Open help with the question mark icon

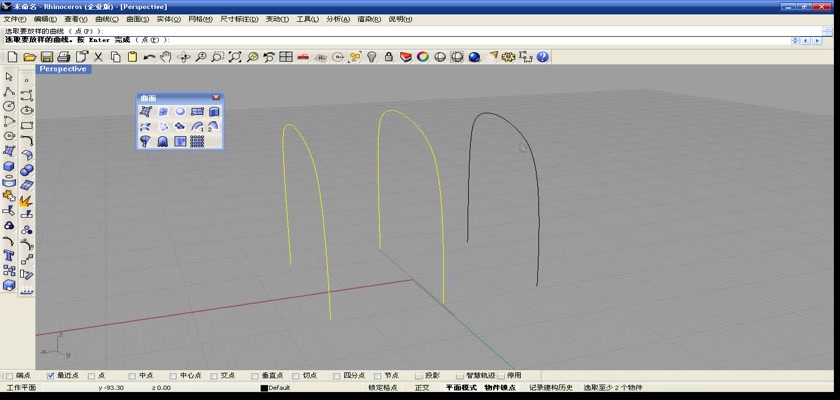[543, 57]
